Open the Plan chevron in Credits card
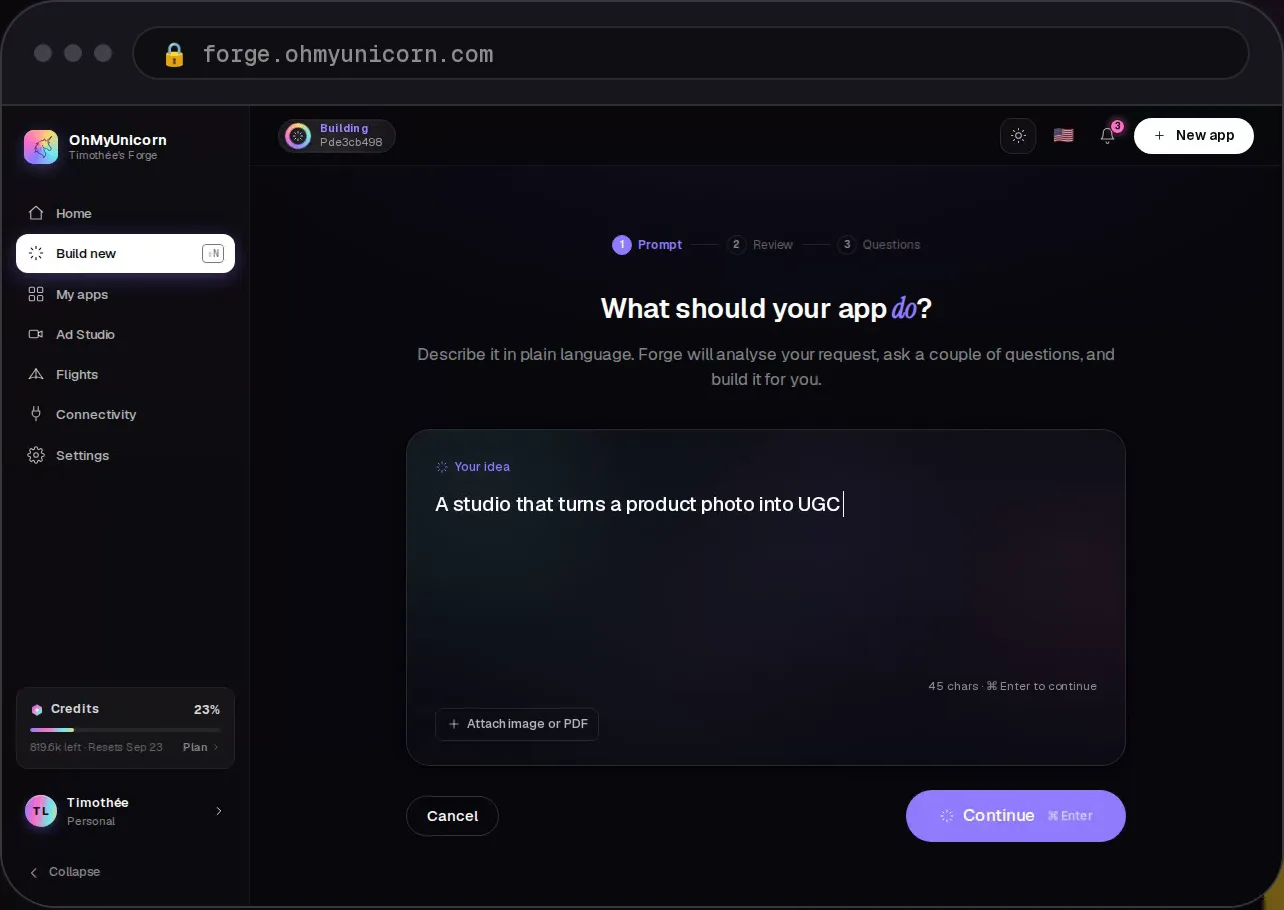1284x910 pixels. (x=201, y=747)
